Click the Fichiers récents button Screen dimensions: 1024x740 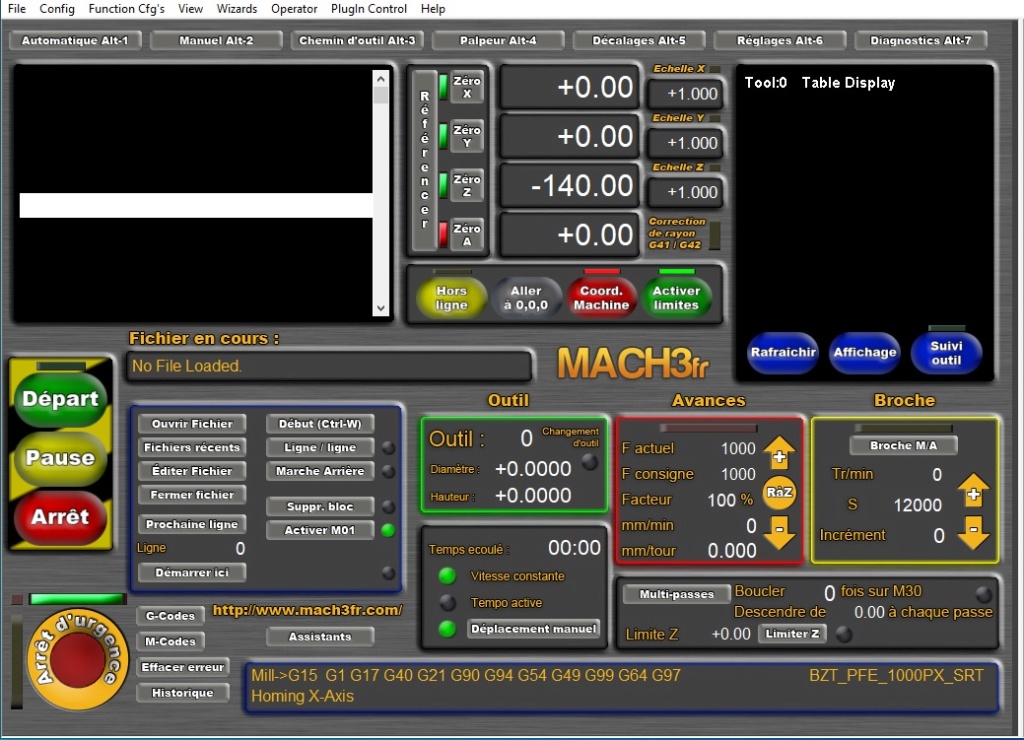point(192,447)
